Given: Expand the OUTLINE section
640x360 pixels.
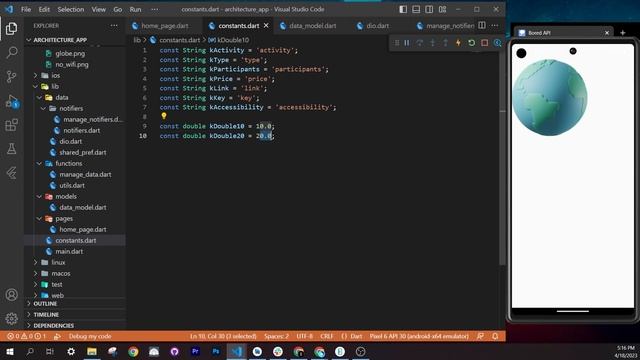Looking at the screenshot, I should (45, 304).
